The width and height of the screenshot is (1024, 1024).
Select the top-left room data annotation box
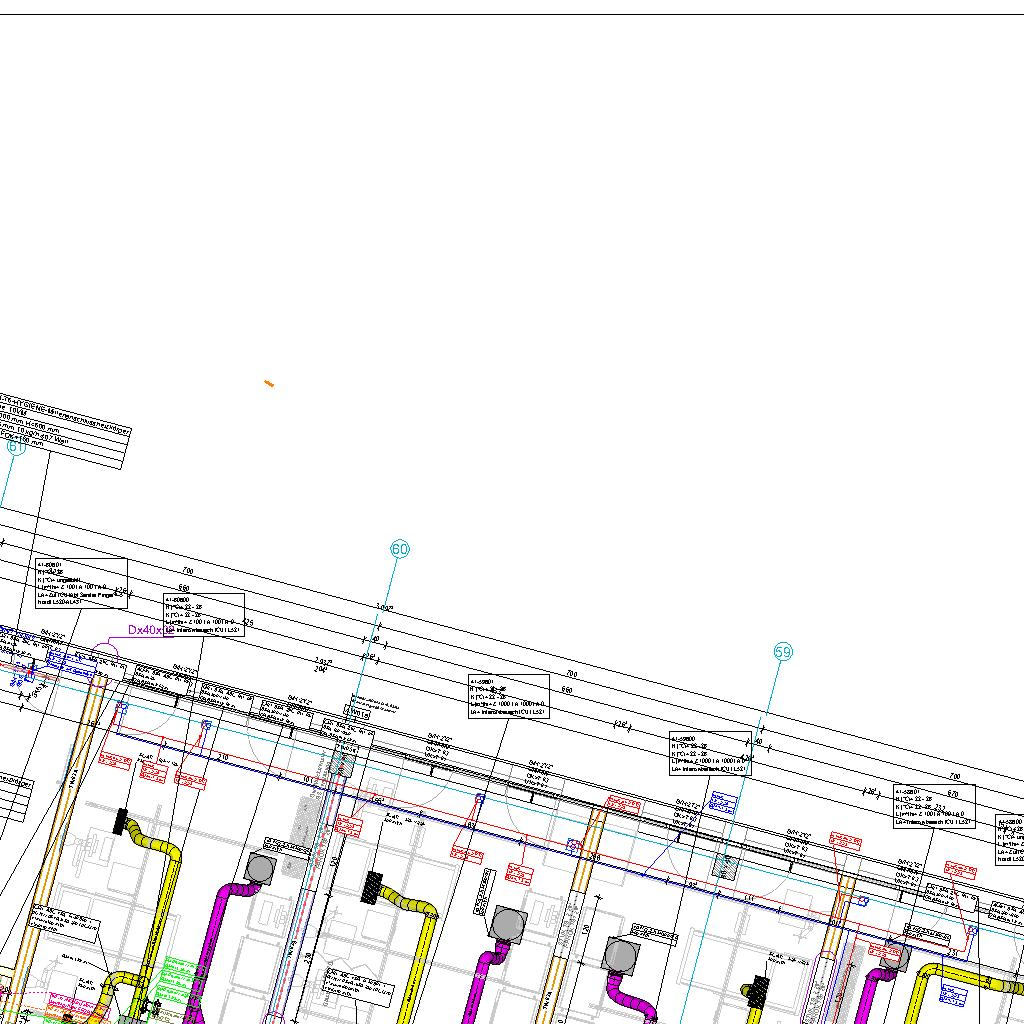[81, 583]
